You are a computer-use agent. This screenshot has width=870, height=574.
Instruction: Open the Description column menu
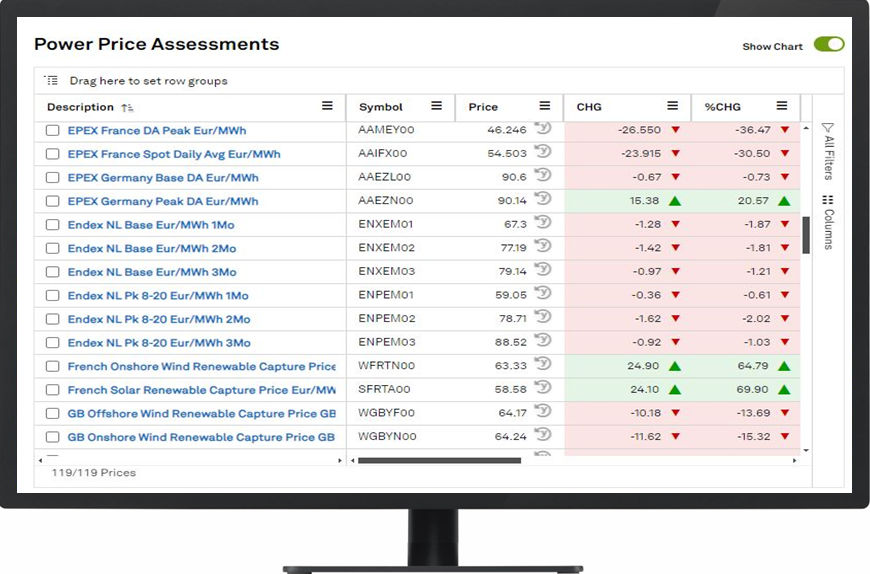(x=327, y=106)
